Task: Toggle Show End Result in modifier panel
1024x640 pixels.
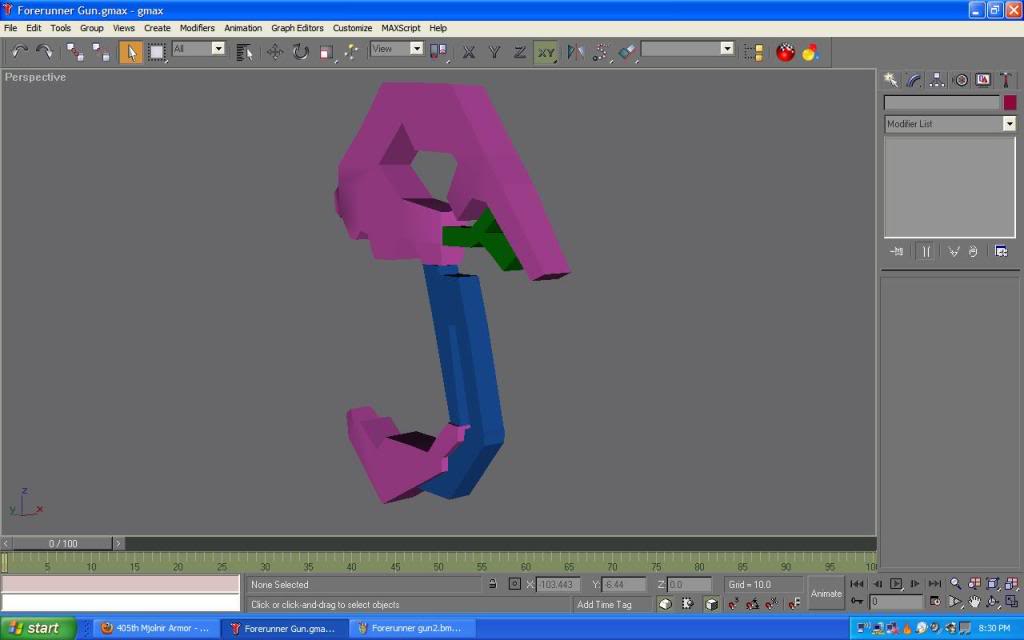Action: tap(926, 251)
